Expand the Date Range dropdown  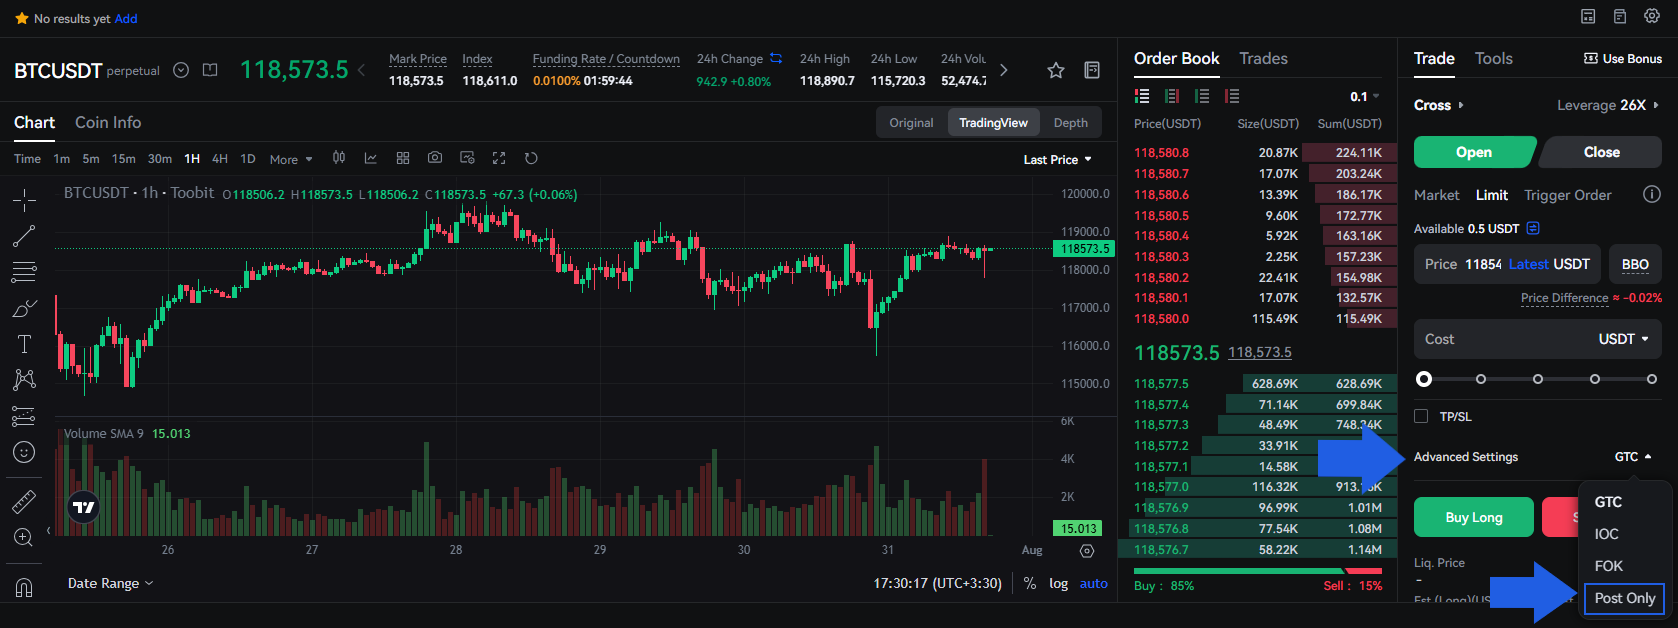110,583
